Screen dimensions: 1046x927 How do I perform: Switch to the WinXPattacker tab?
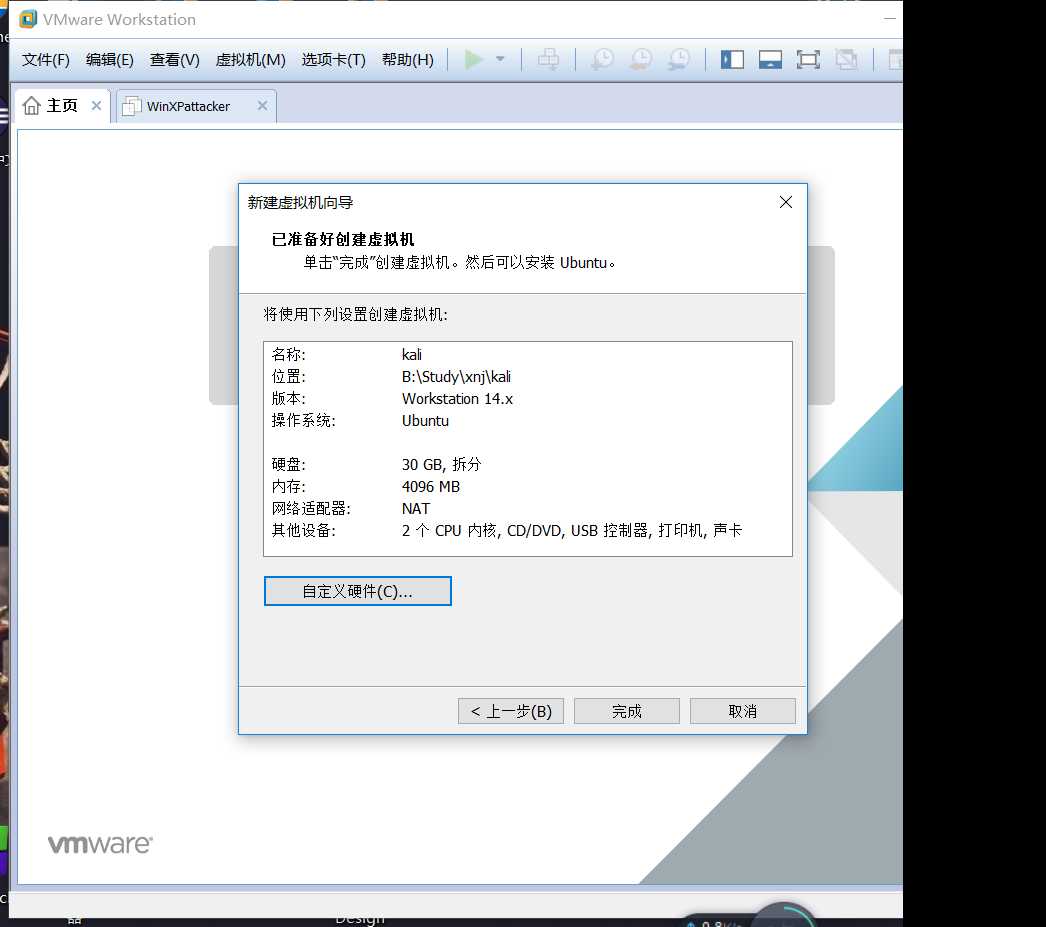[x=196, y=106]
